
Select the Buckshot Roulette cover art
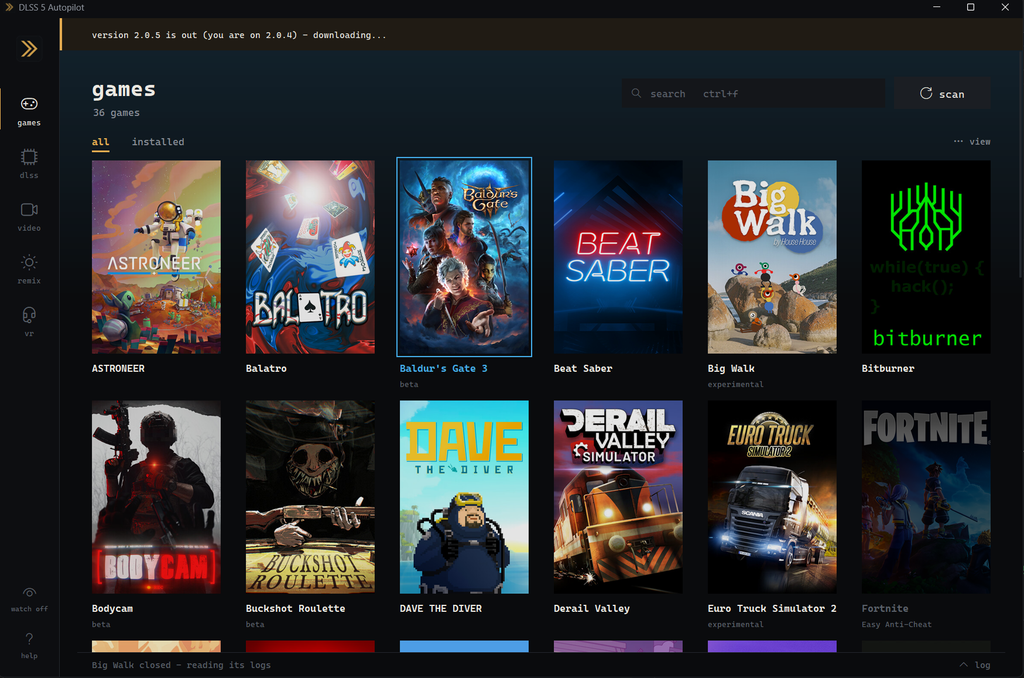coord(310,497)
